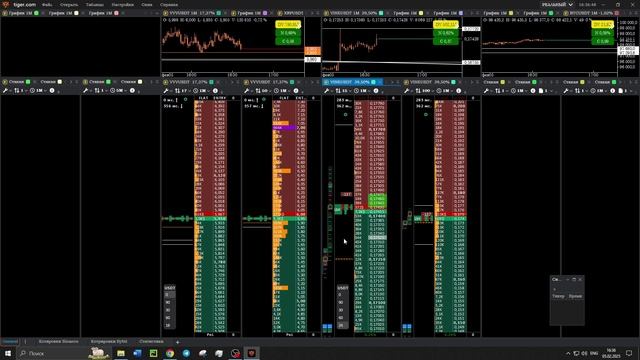Image resolution: width=640 pixels, height=360 pixels.
Task: Open settings wrench in VVVUSDT panel with depth 50
Action: pyautogui.click(x=247, y=91)
